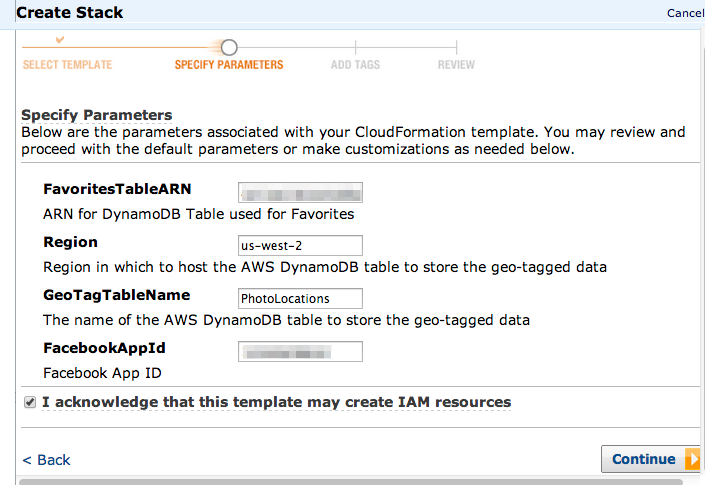705x485 pixels.
Task: Click the FacebookAppId label
Action: (104, 348)
